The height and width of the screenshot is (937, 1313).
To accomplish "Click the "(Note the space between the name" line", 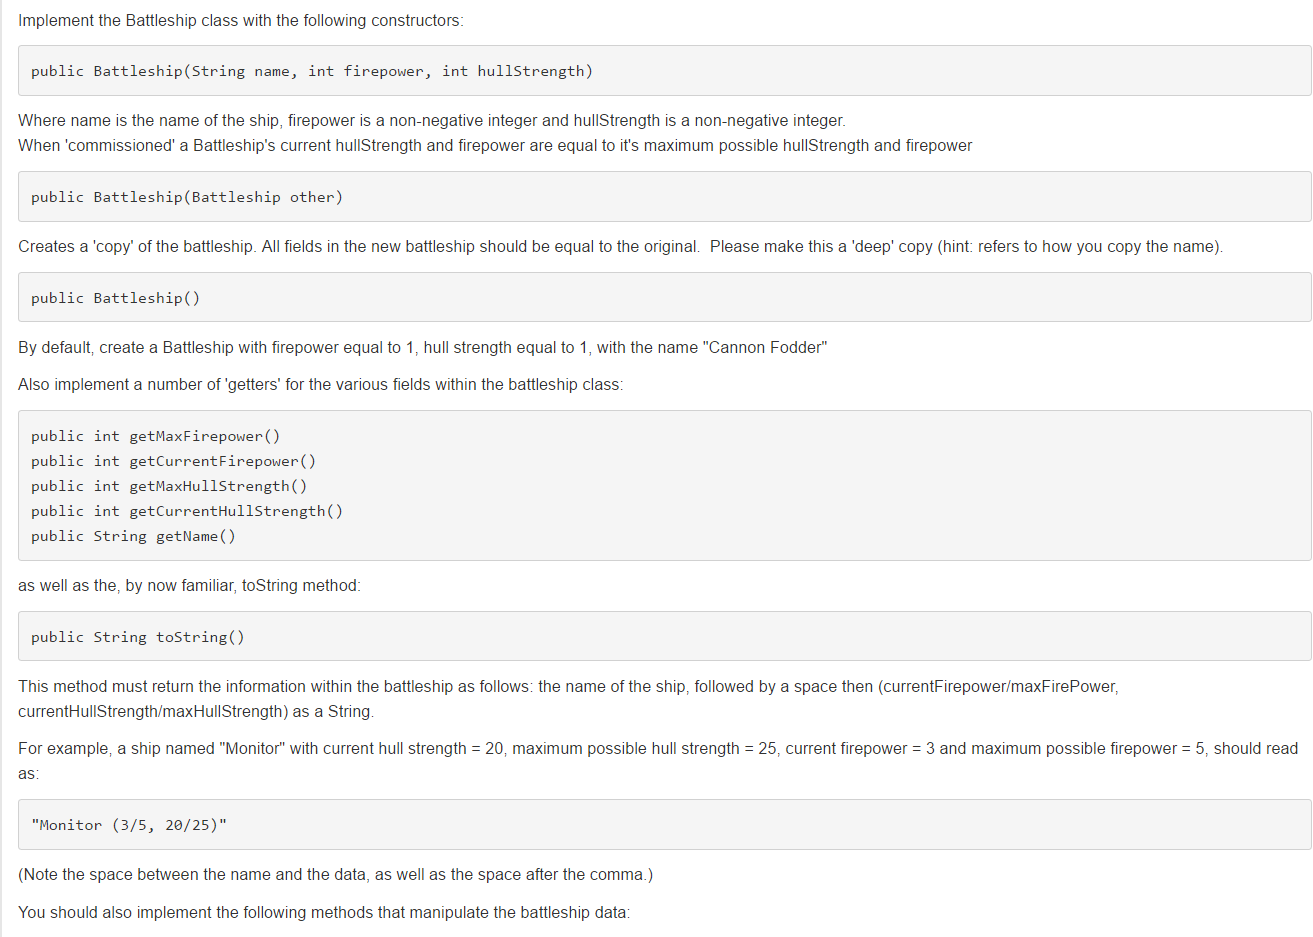I will 335,875.
